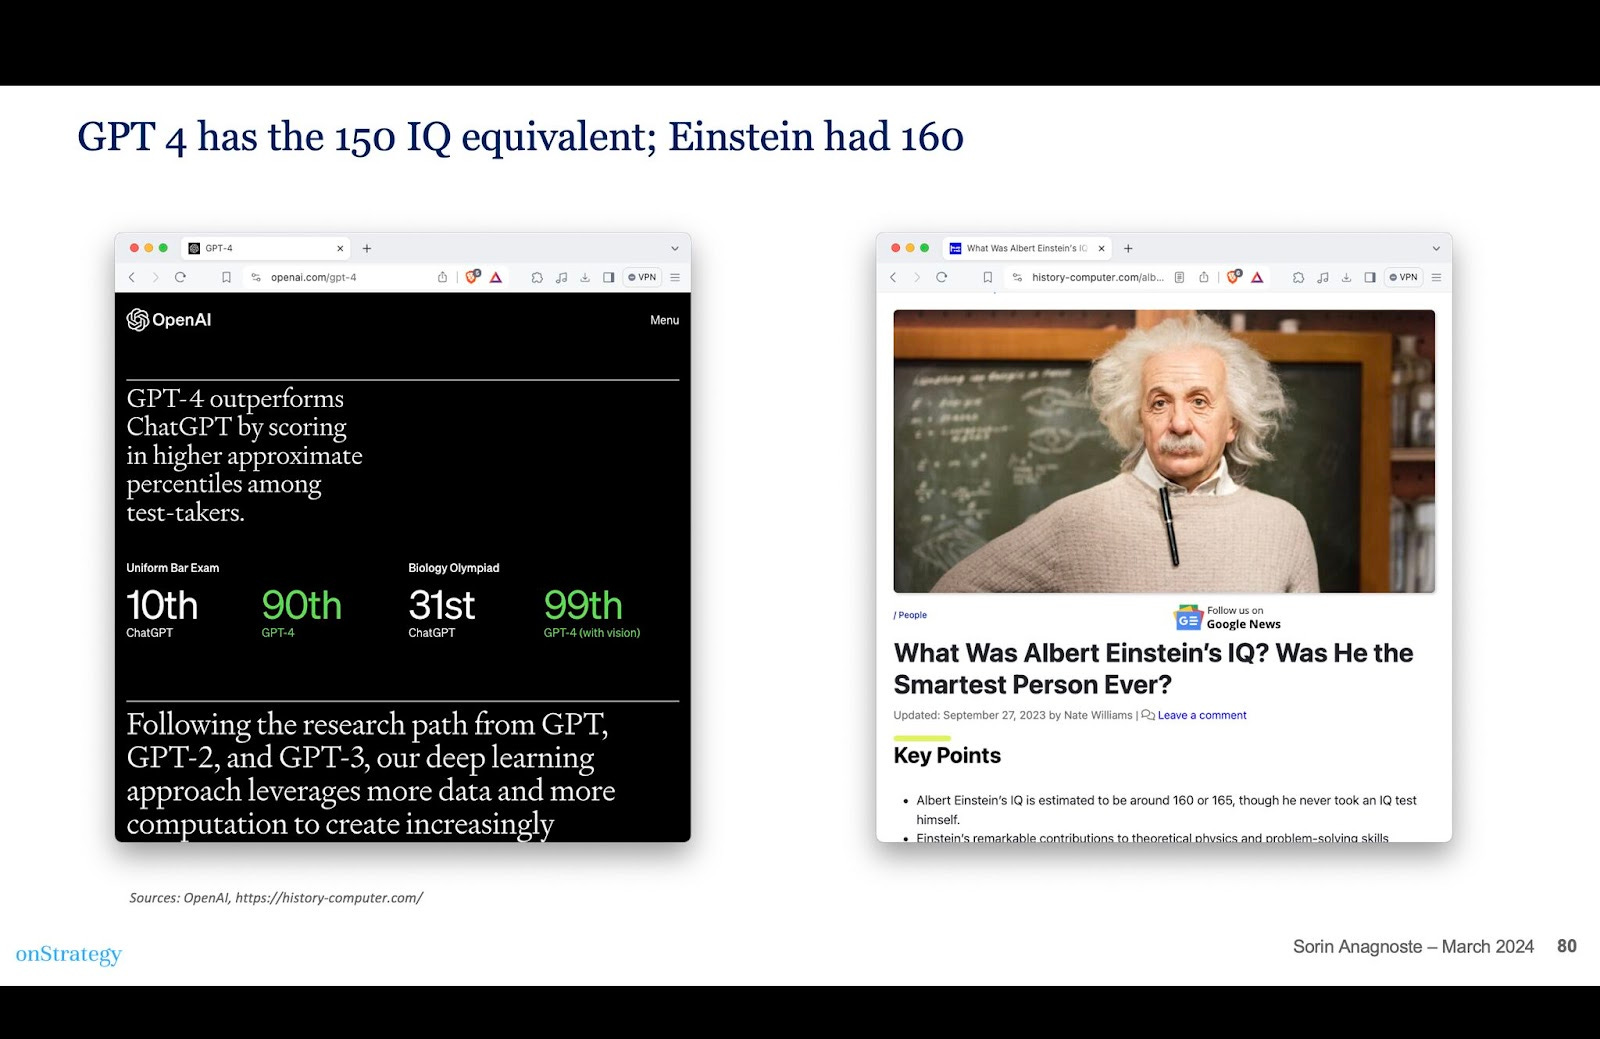The width and height of the screenshot is (1600, 1039).
Task: Go back in the history-computer window
Action: (x=893, y=278)
